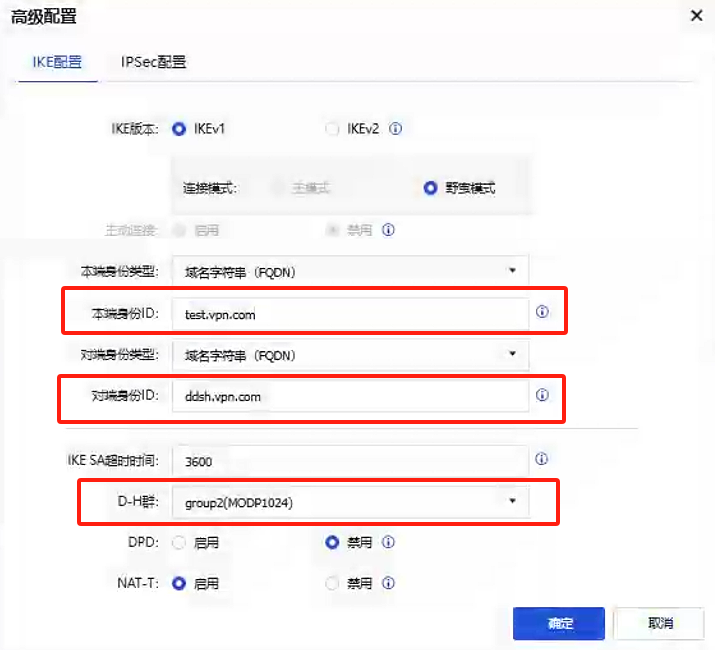Select IKEv1 radio button
The height and width of the screenshot is (650, 715).
[179, 129]
